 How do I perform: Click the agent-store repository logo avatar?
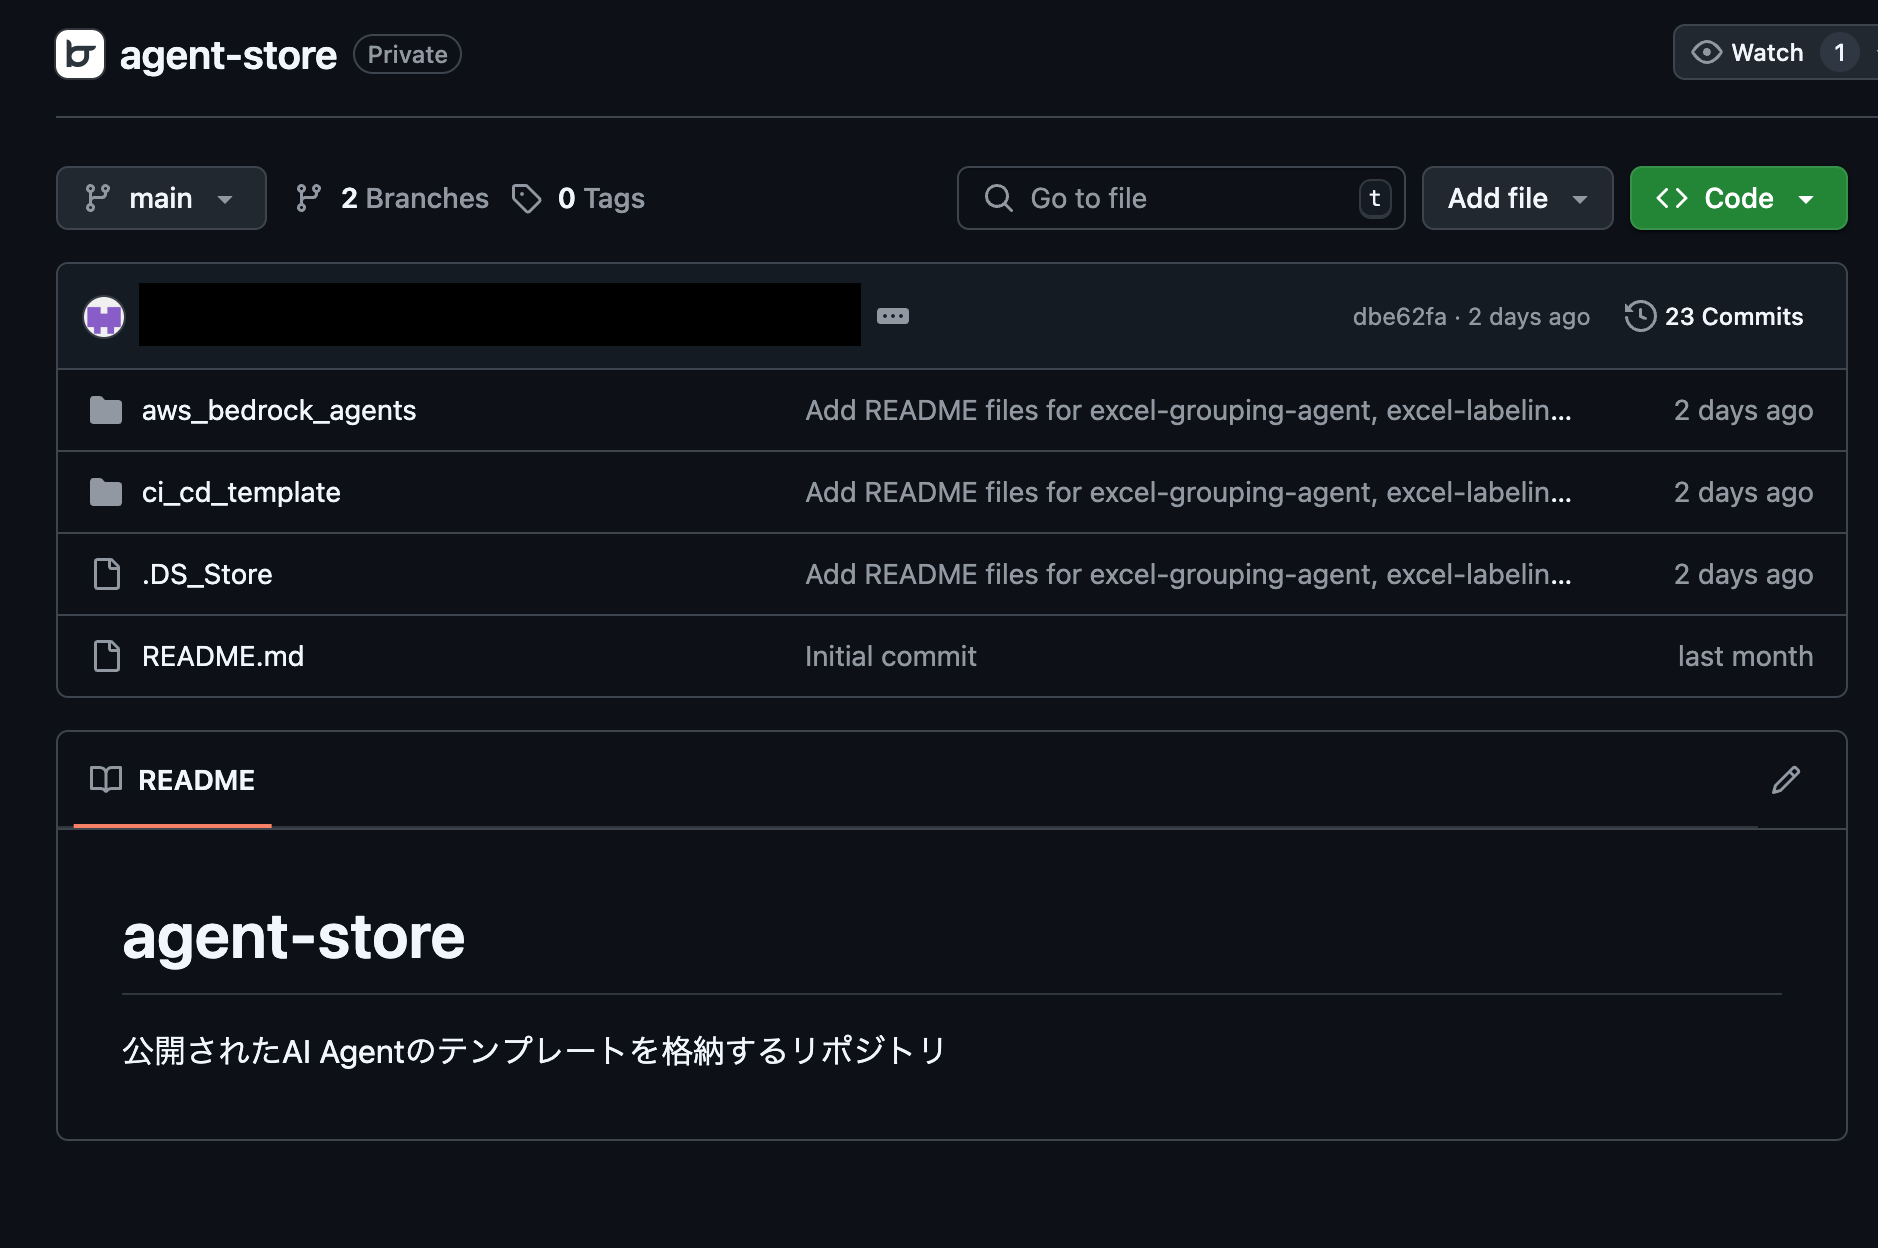pyautogui.click(x=80, y=54)
